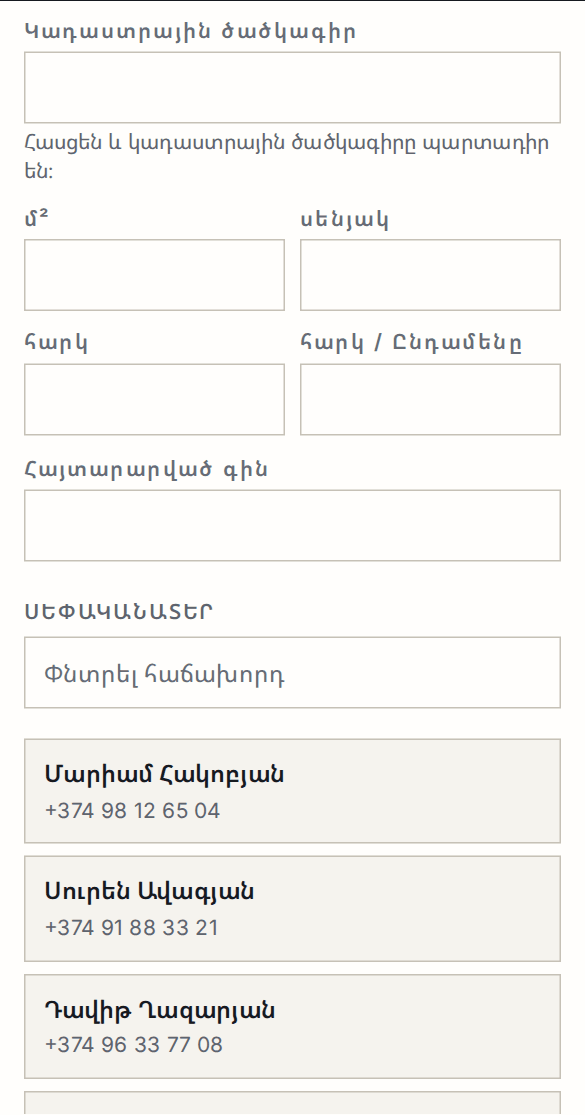Click the սենյակ label above rooms field
Viewport: 585px width, 1115px height.
pyautogui.click(x=345, y=220)
